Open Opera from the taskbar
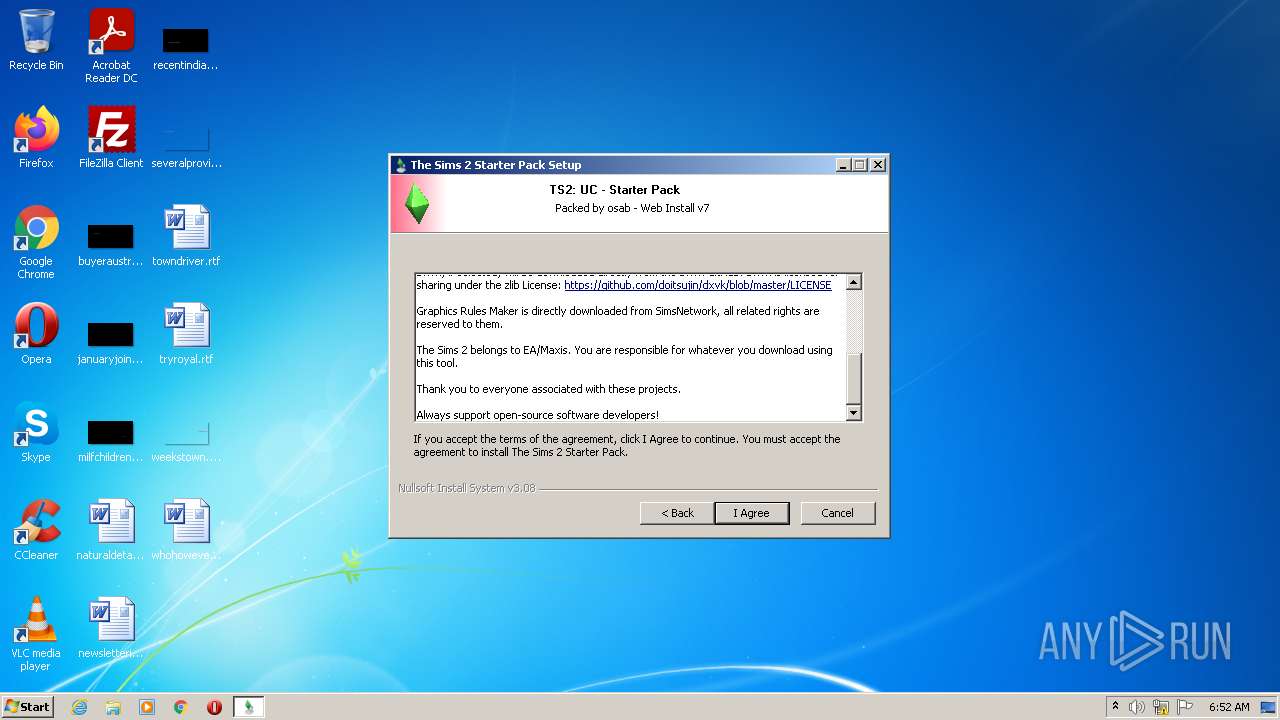This screenshot has height=720, width=1280. [214, 707]
